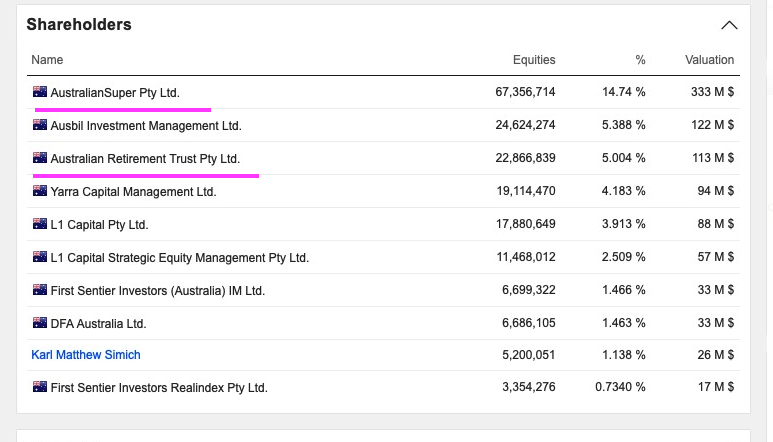The image size is (773, 442).
Task: Select First Sentier Investors (Australia) IM Ltd.
Action: (x=158, y=291)
